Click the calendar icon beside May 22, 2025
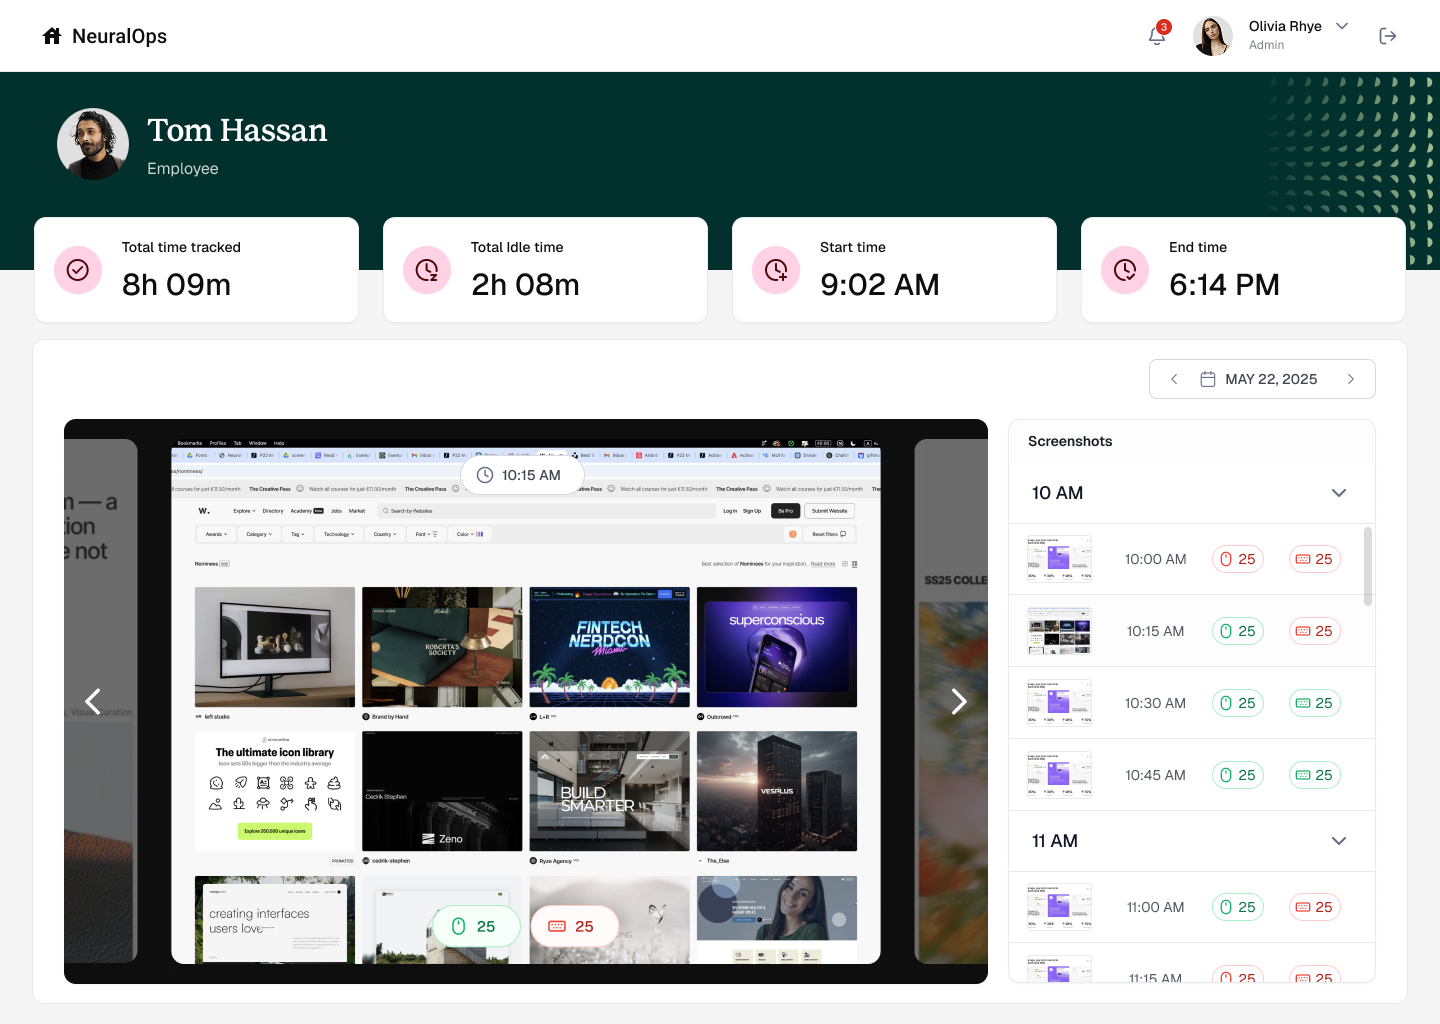 [1208, 379]
